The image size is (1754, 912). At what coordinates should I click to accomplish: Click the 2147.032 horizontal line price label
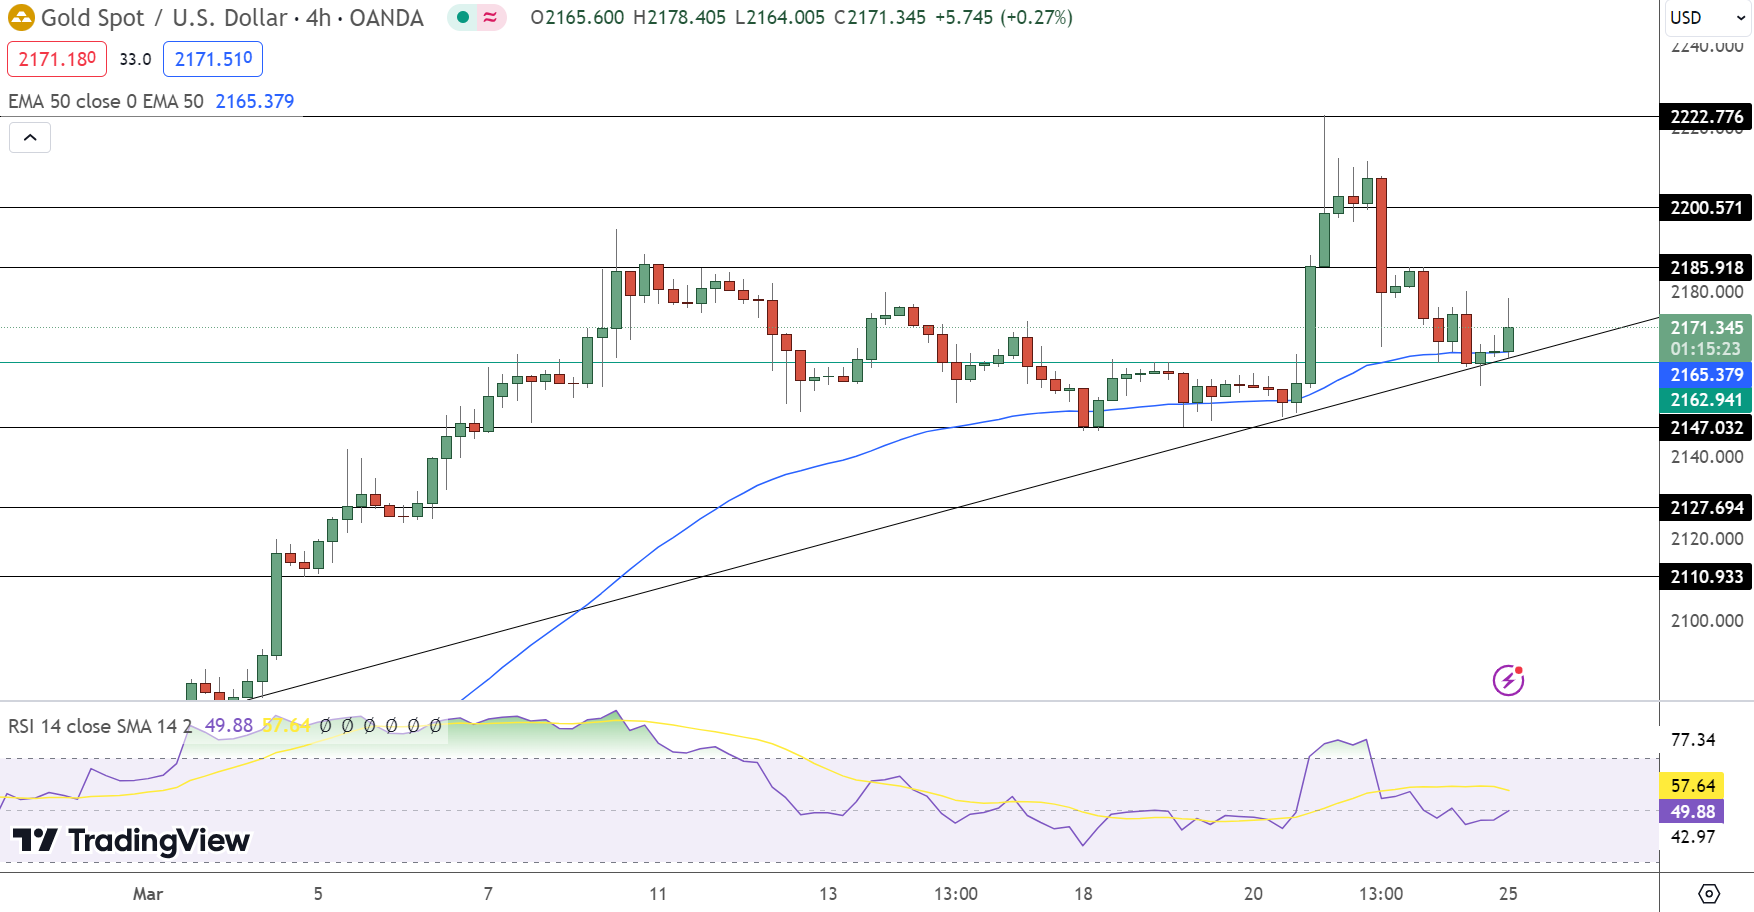1706,427
